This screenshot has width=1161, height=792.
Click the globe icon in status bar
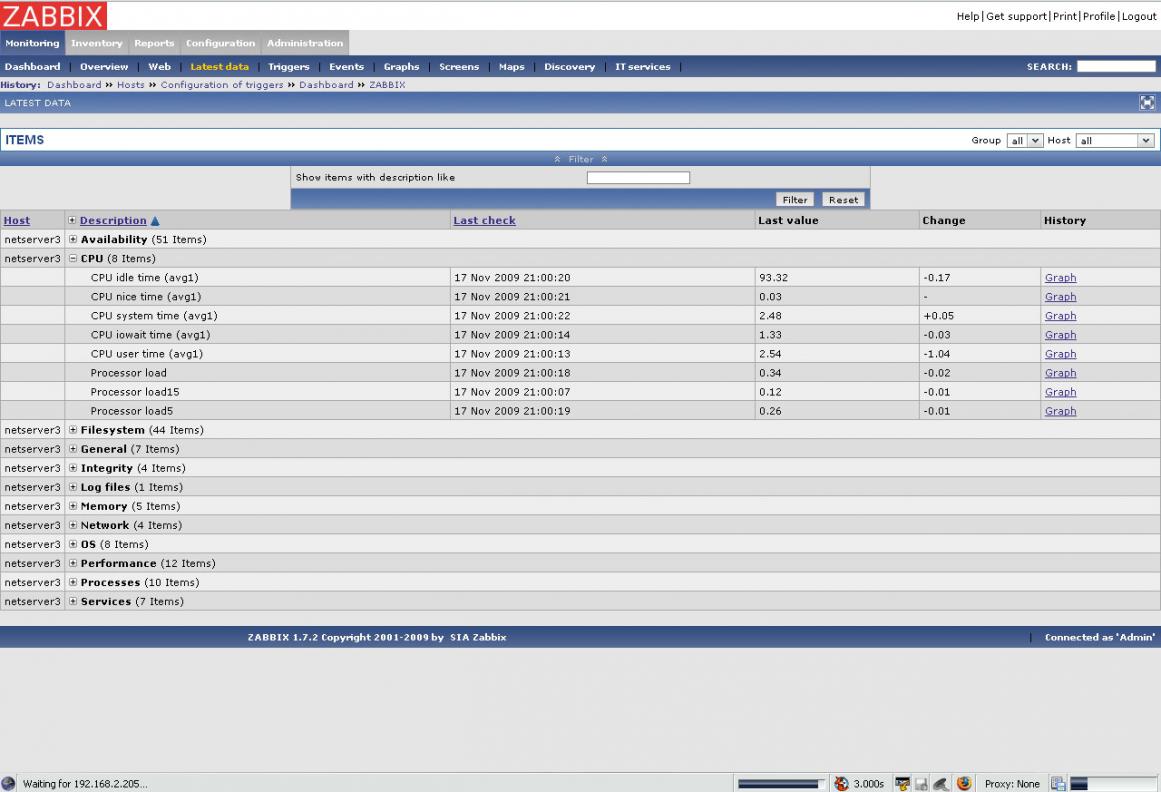pyautogui.click(x=8, y=783)
